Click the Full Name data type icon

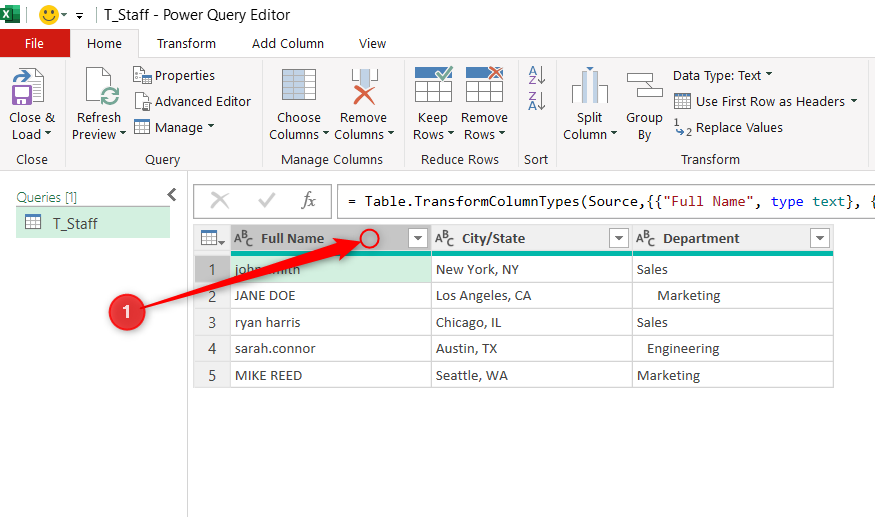pyautogui.click(x=243, y=238)
